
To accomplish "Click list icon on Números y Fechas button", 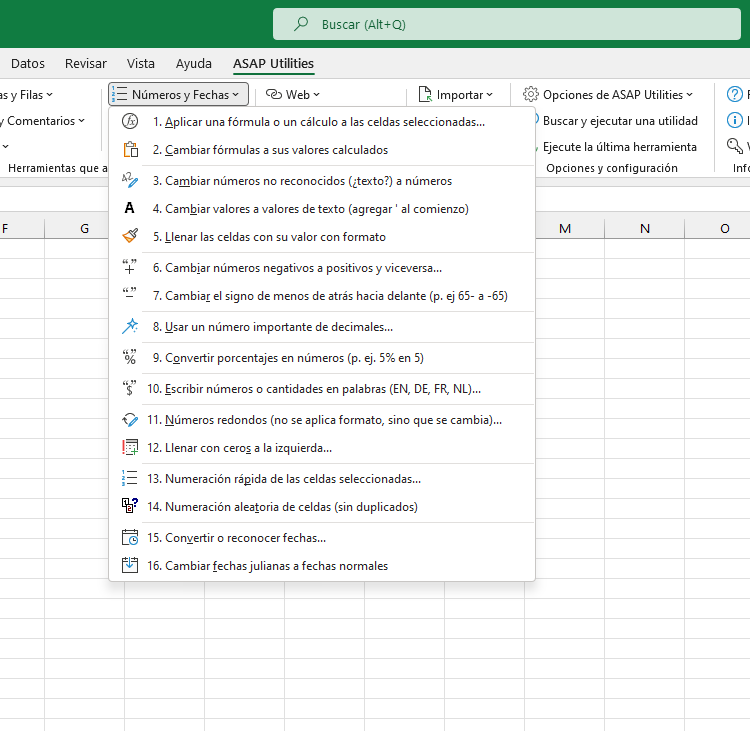I will (120, 94).
